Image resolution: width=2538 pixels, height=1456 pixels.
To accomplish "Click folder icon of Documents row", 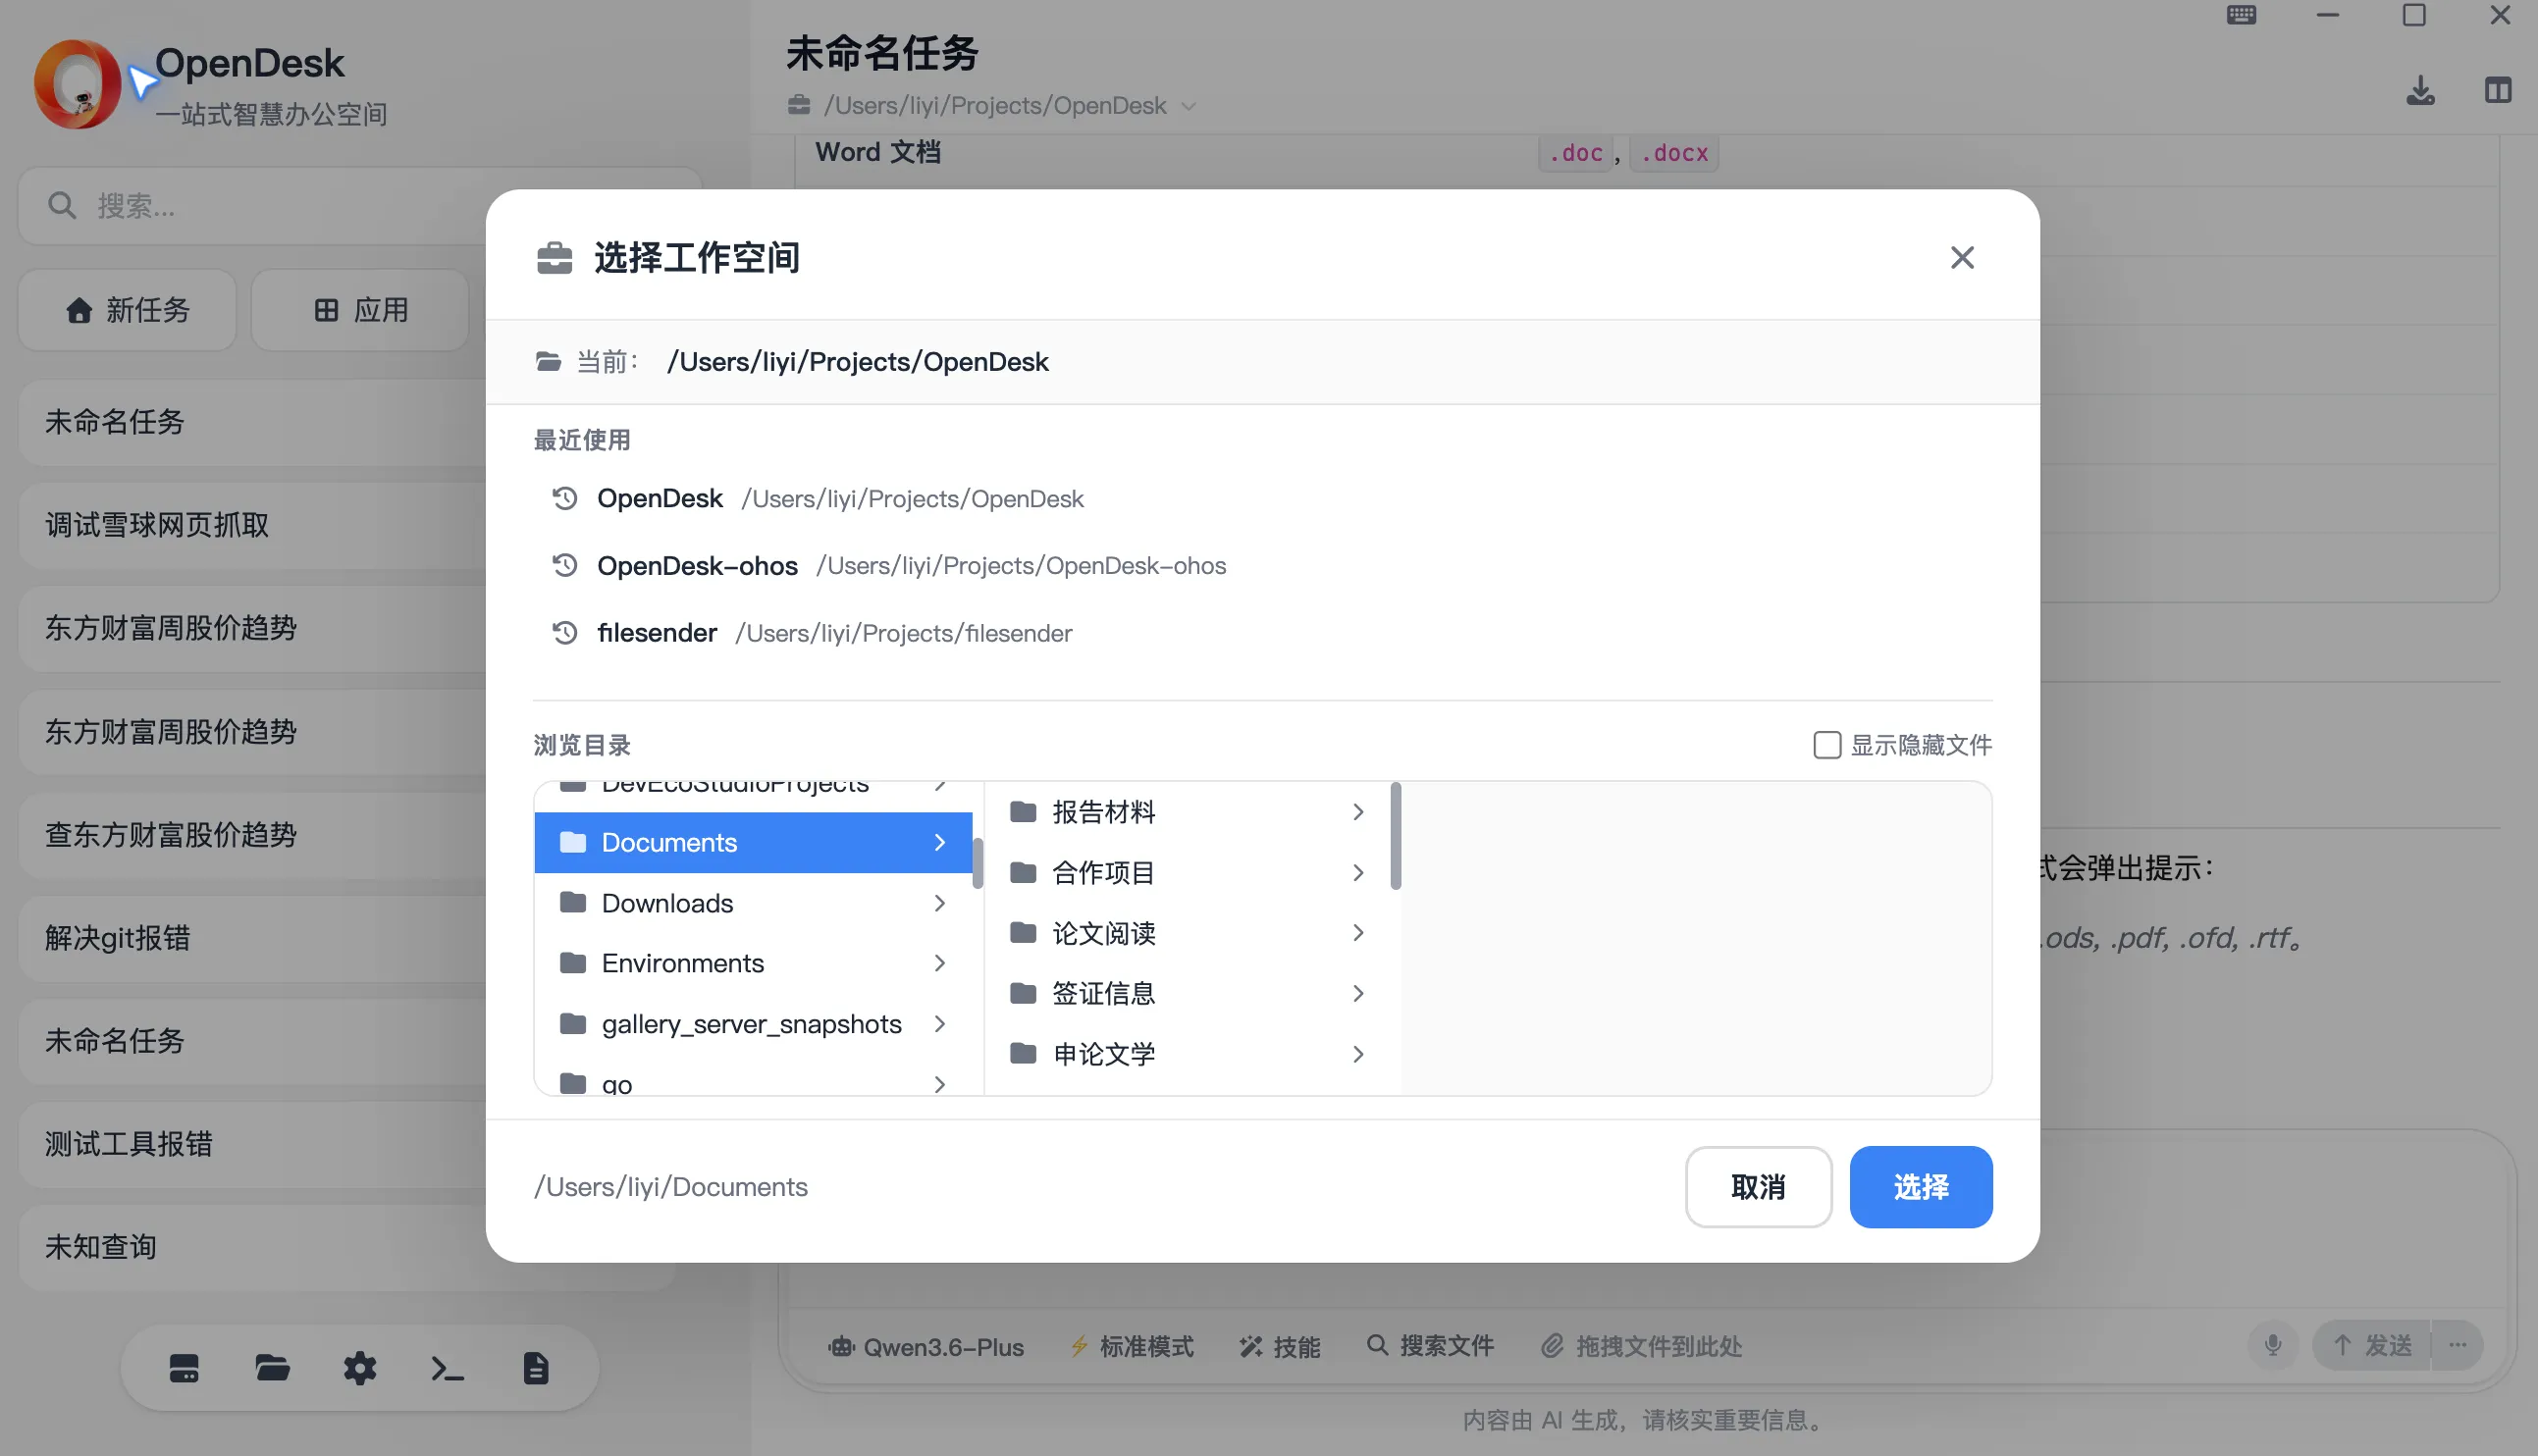I will click(573, 842).
